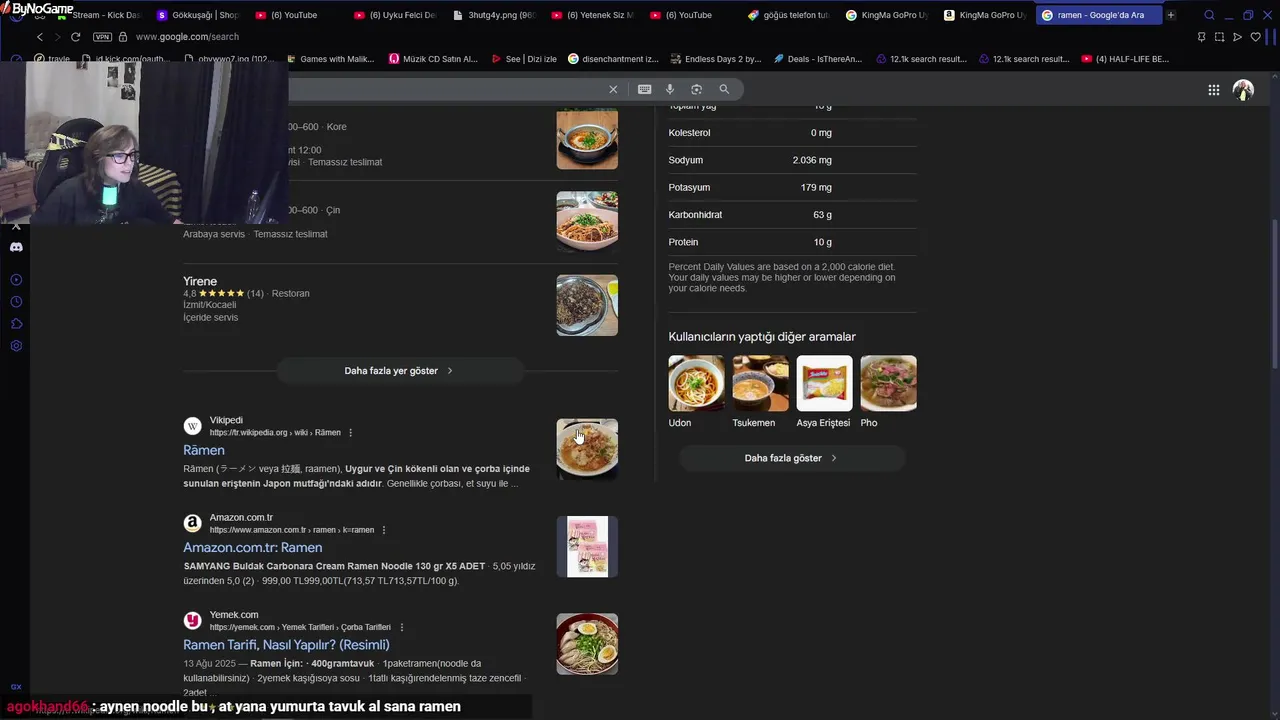Click the Wikipedia favicon next to Vikipedi

click(192, 426)
